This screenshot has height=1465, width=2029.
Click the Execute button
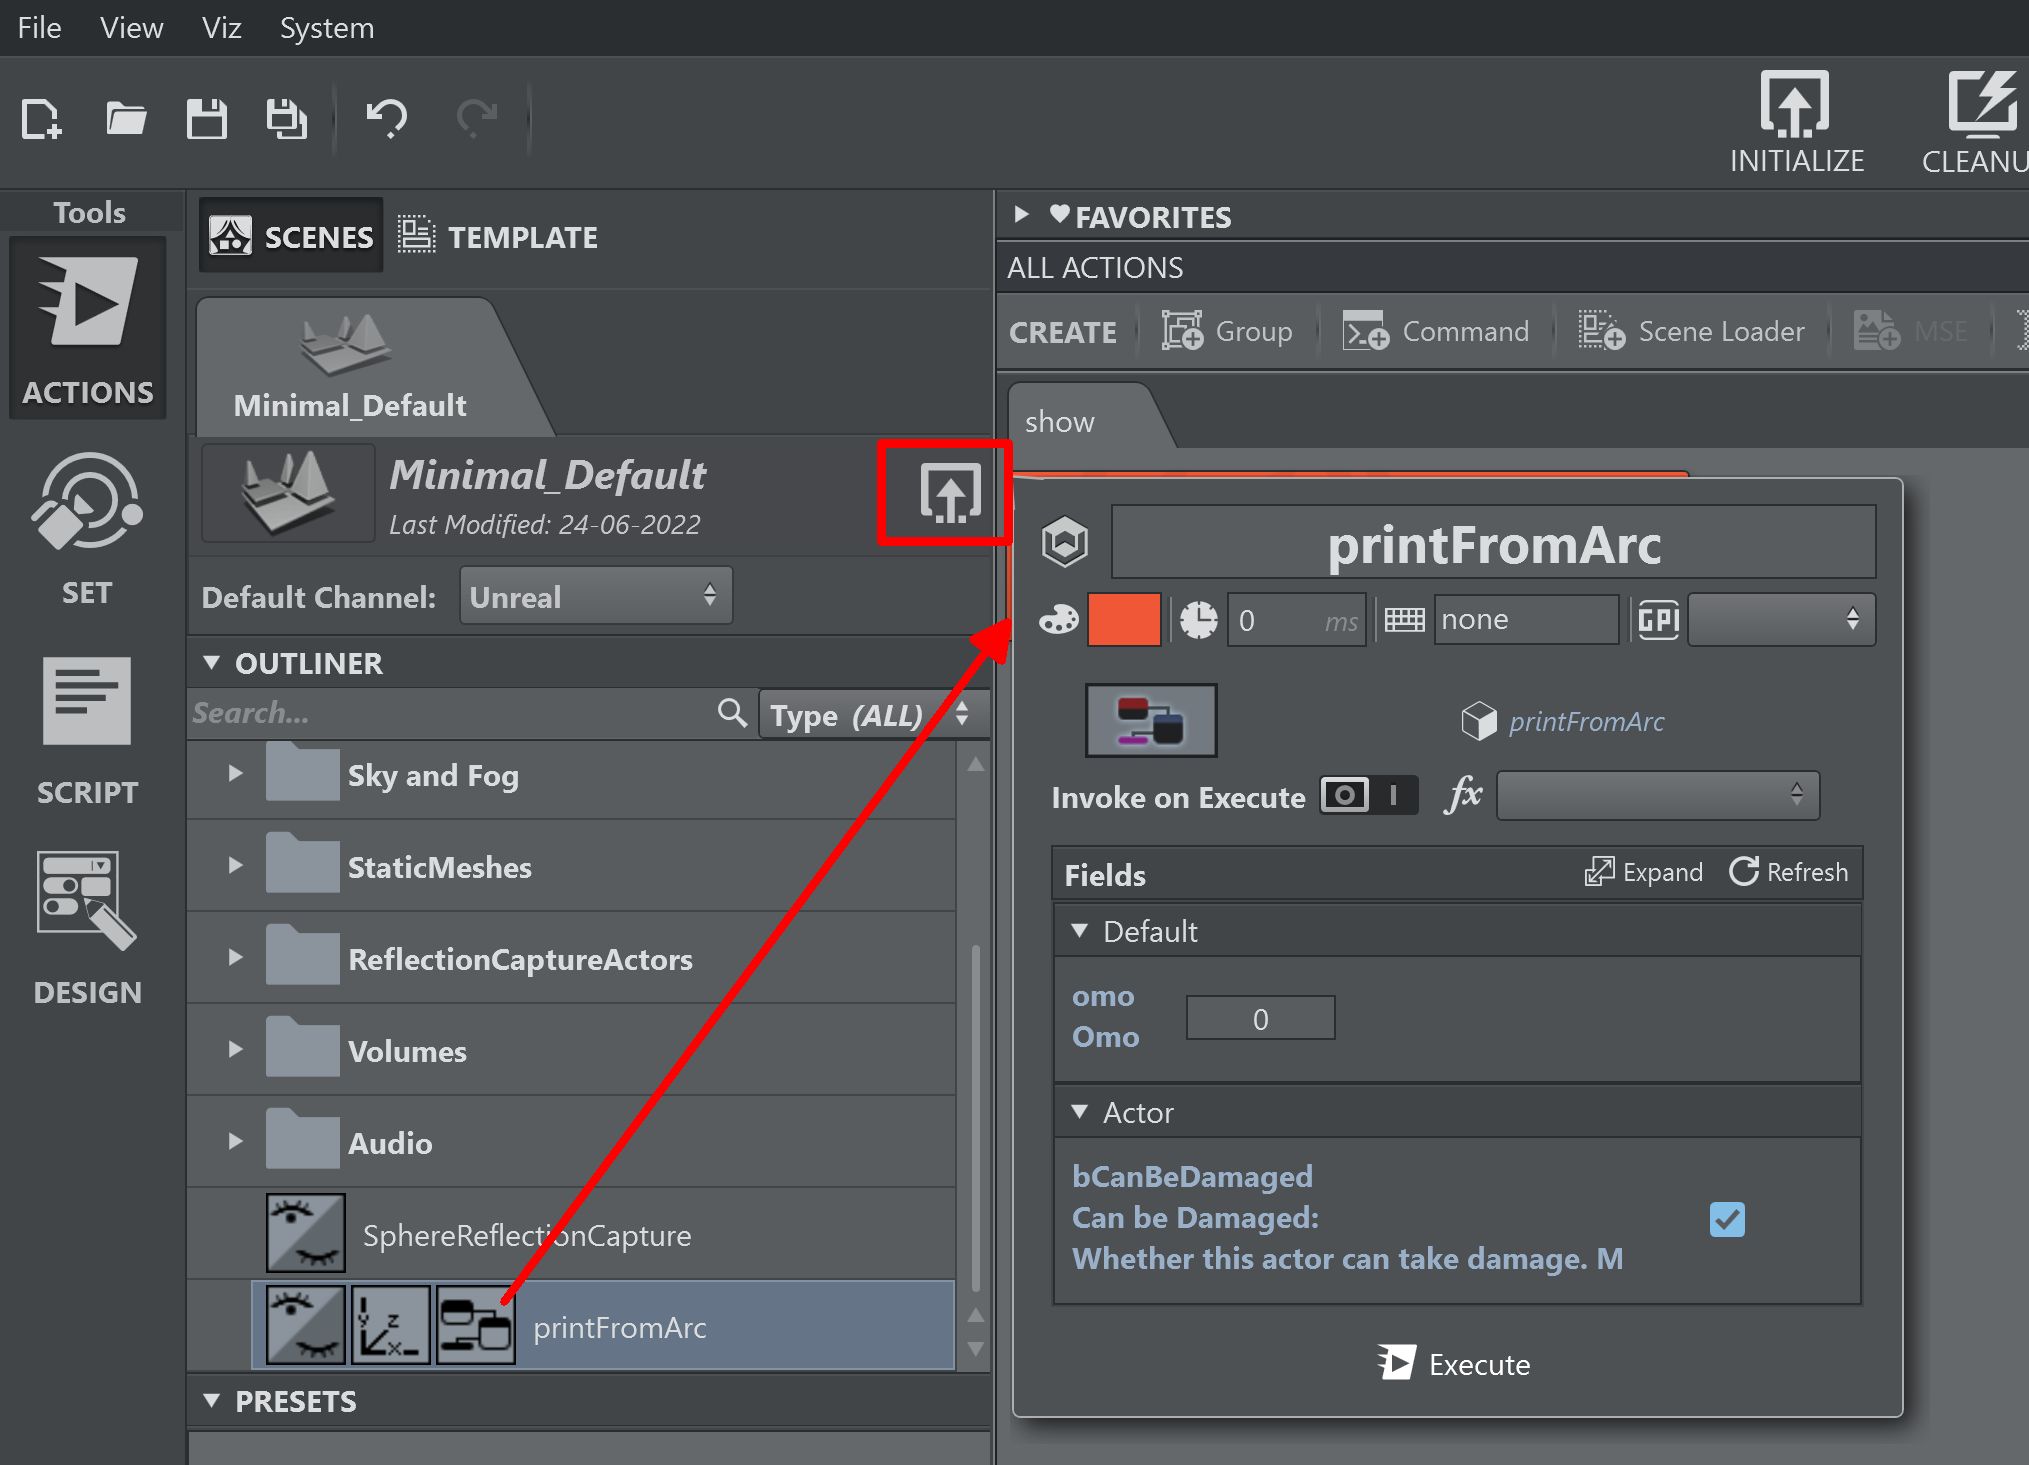(1451, 1361)
